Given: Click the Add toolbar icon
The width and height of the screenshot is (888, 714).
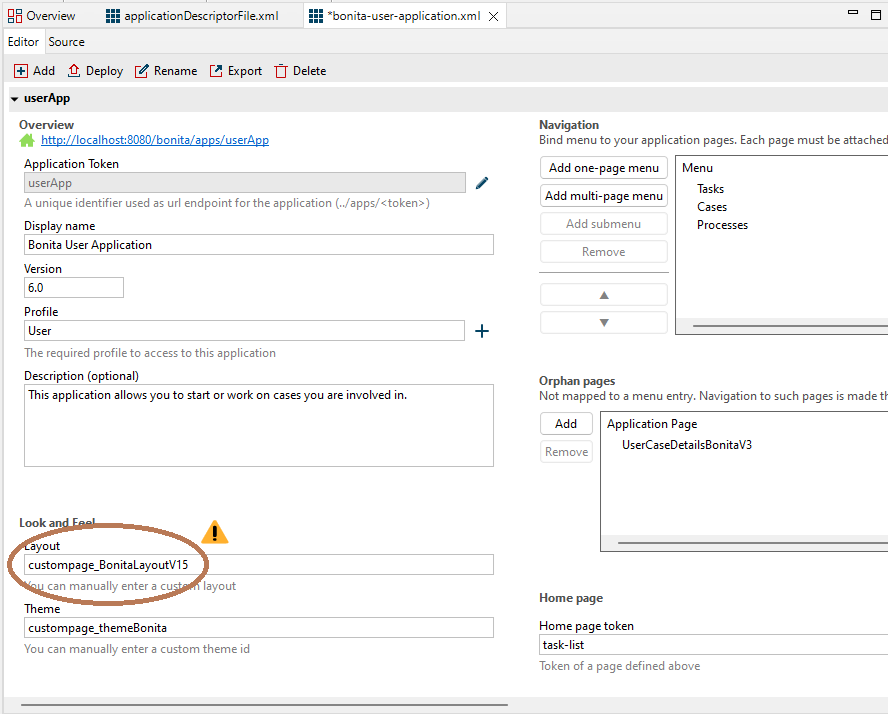Looking at the screenshot, I should coord(21,71).
